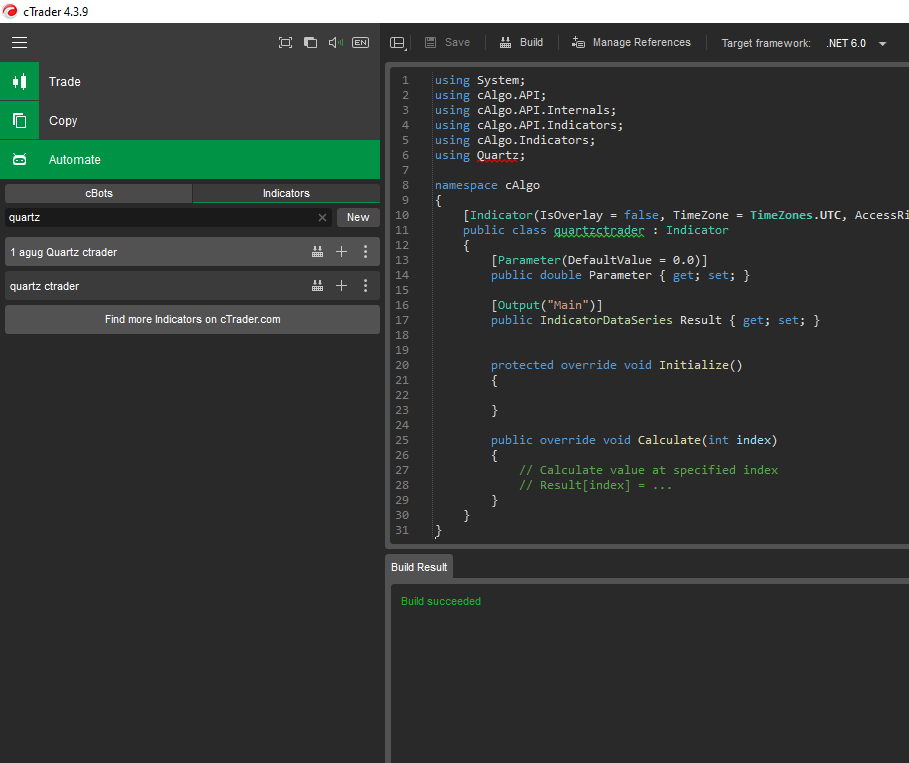Click the [Output("Main")] attribute
The height and width of the screenshot is (763, 909).
coord(546,305)
